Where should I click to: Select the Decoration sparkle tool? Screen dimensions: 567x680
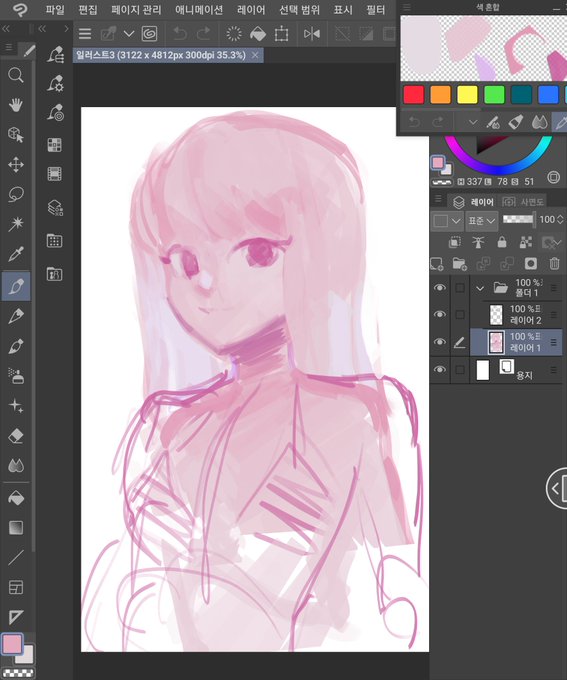[16, 406]
